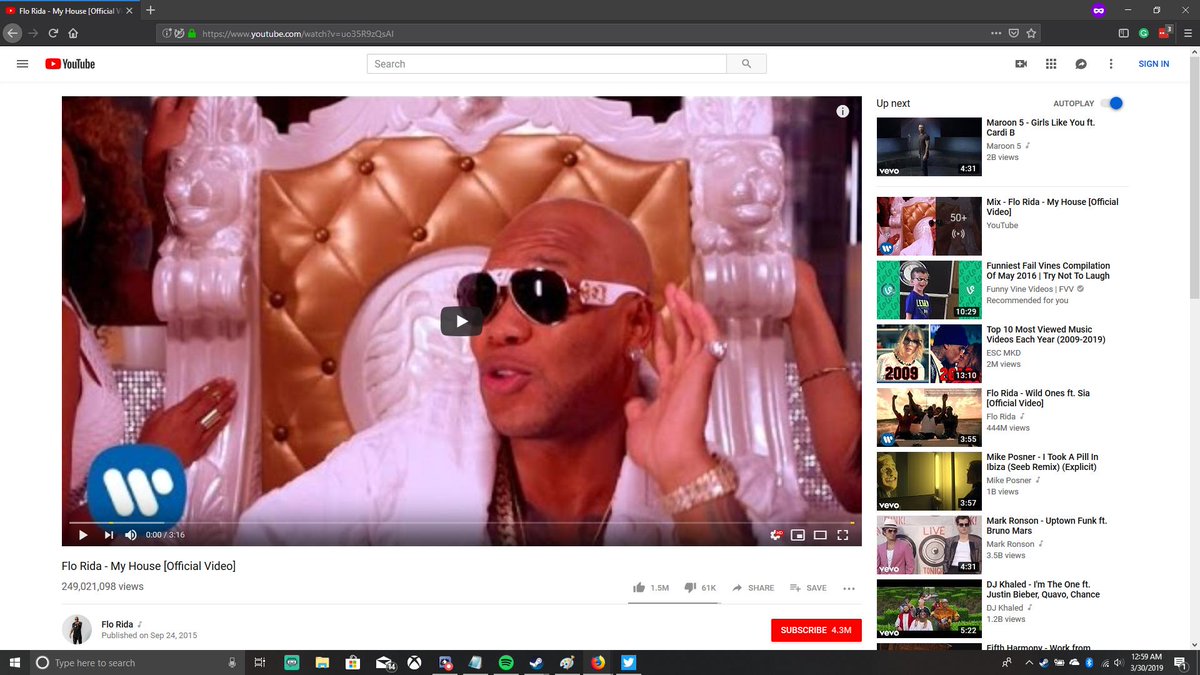Enter full screen mode
This screenshot has height=675, width=1200.
843,535
